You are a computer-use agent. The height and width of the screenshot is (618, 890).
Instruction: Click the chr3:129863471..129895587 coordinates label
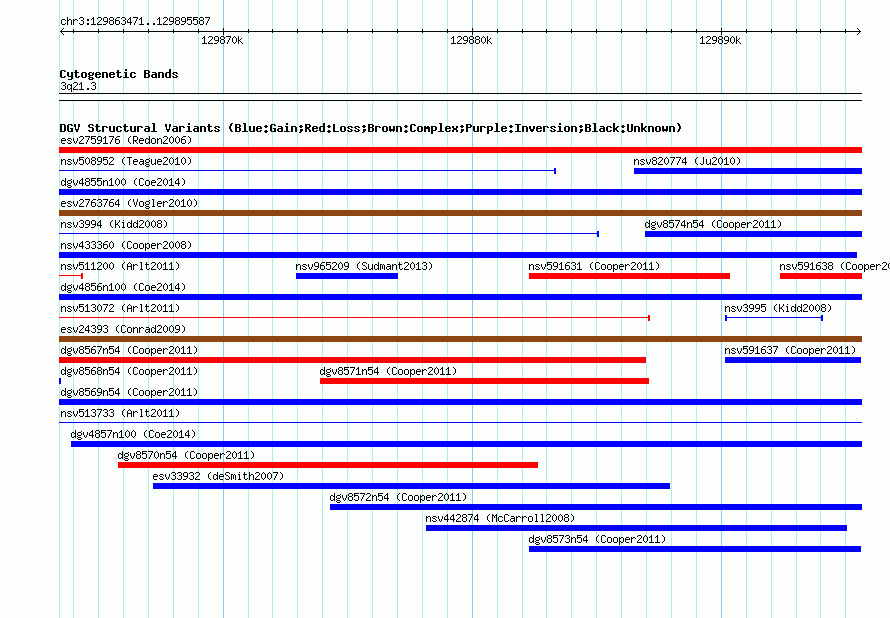pyautogui.click(x=135, y=21)
